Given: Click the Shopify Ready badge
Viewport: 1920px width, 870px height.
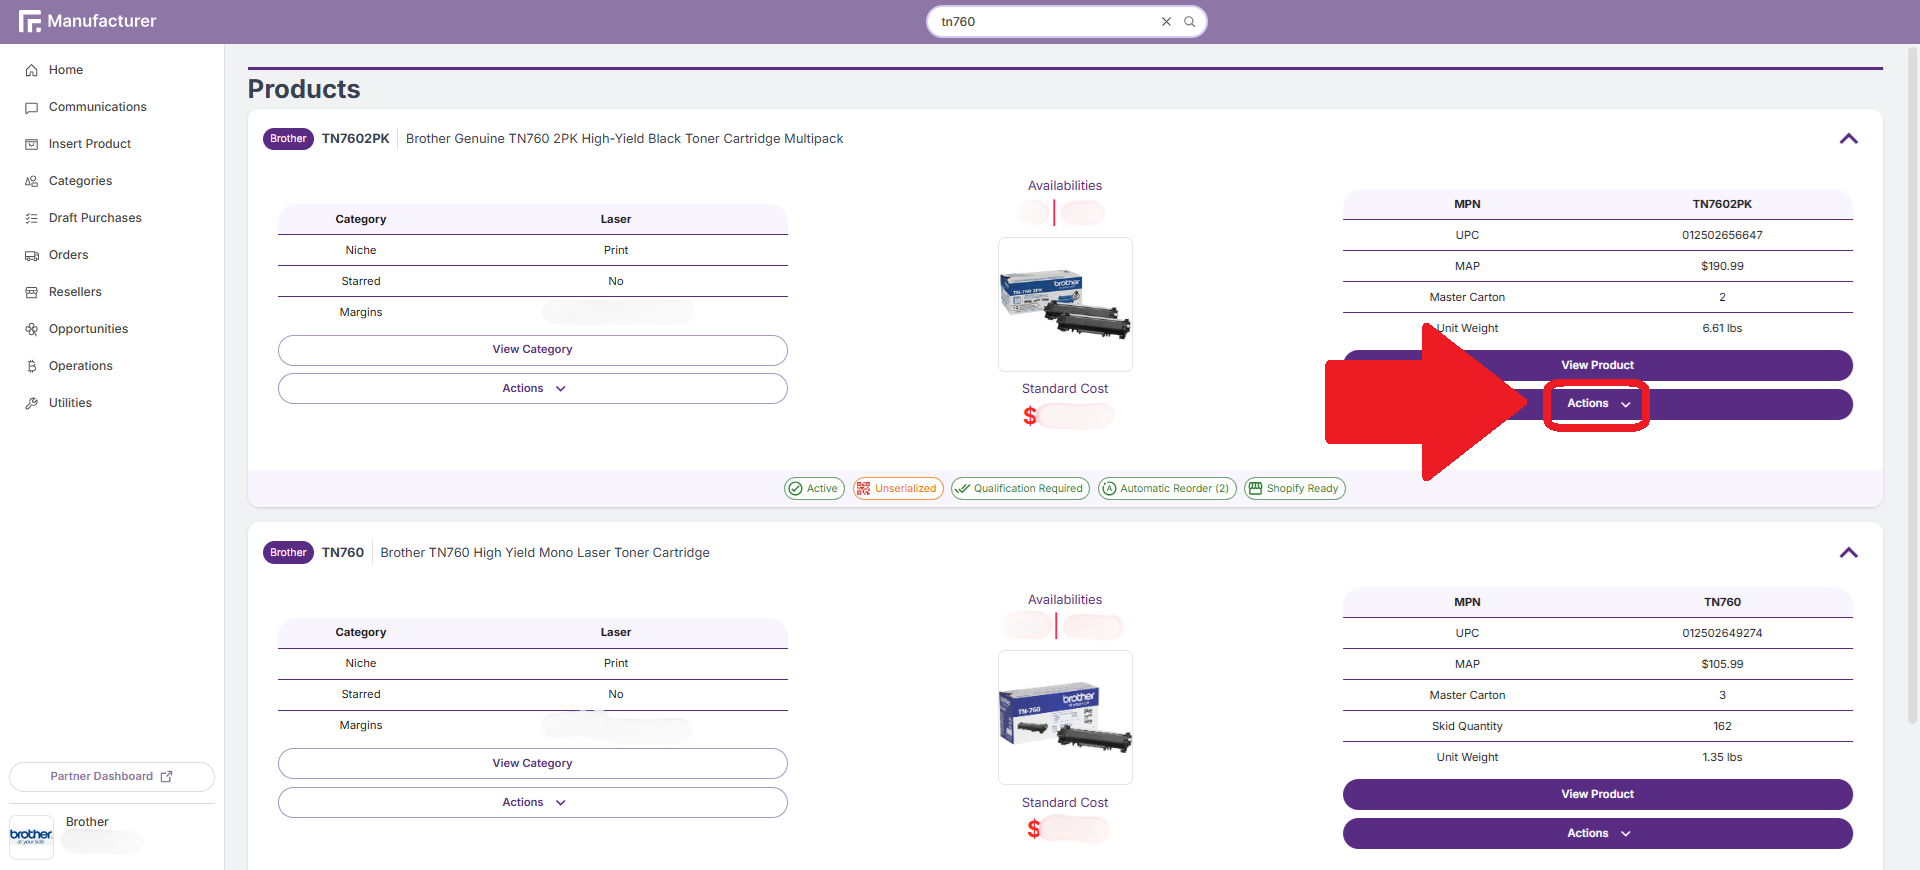Looking at the screenshot, I should pos(1295,489).
